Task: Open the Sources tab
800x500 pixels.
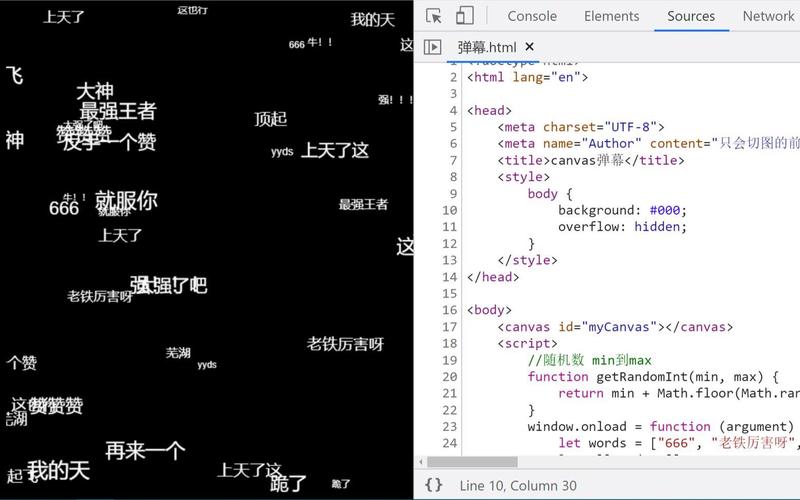Action: coord(691,16)
